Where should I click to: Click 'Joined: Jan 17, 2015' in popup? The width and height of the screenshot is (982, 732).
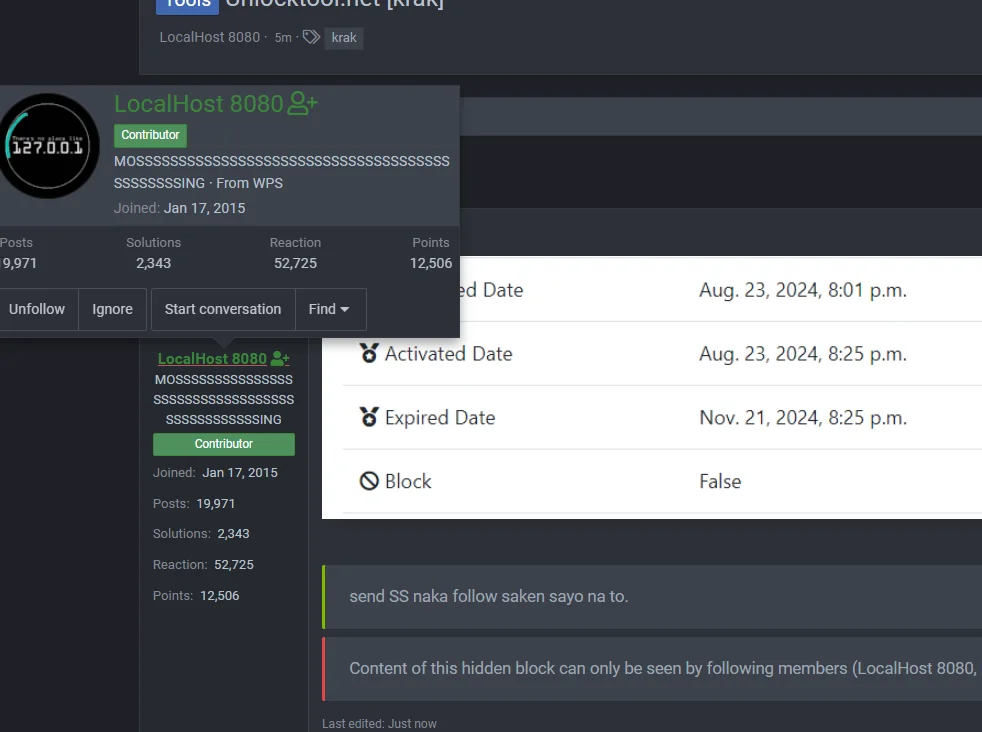coord(180,209)
